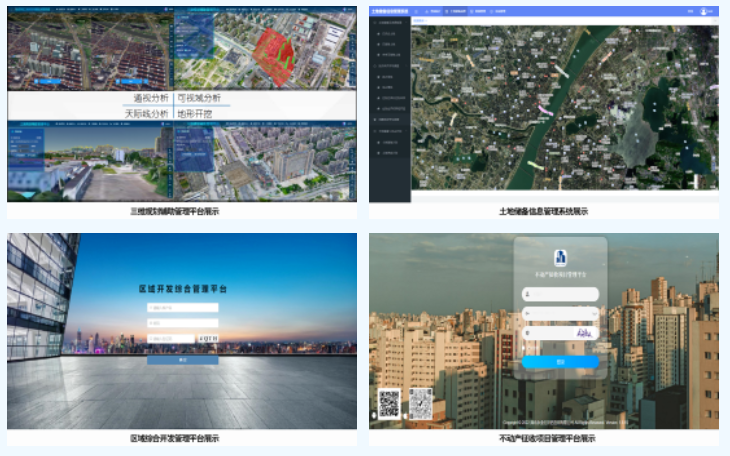Click the left QR code image

pos(390,403)
